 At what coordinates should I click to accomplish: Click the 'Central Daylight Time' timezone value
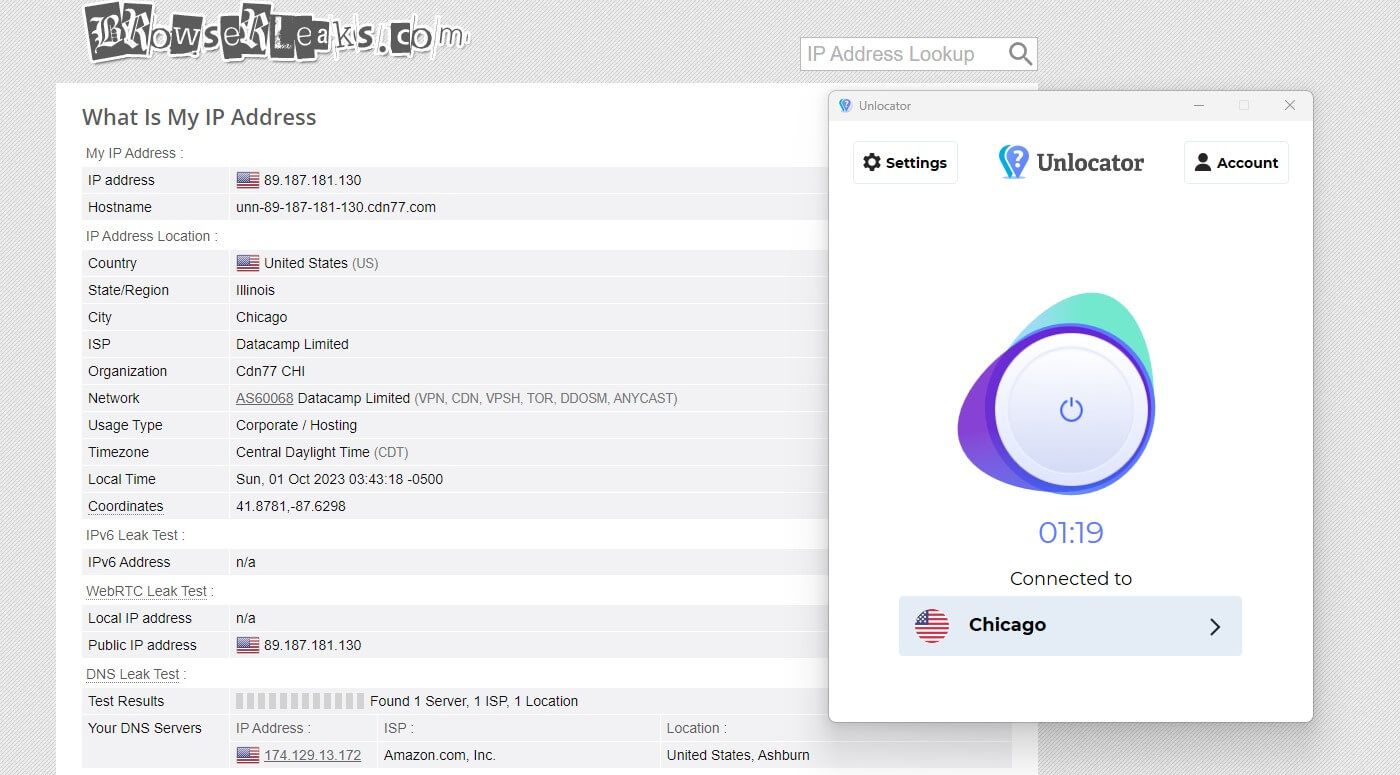click(x=303, y=452)
